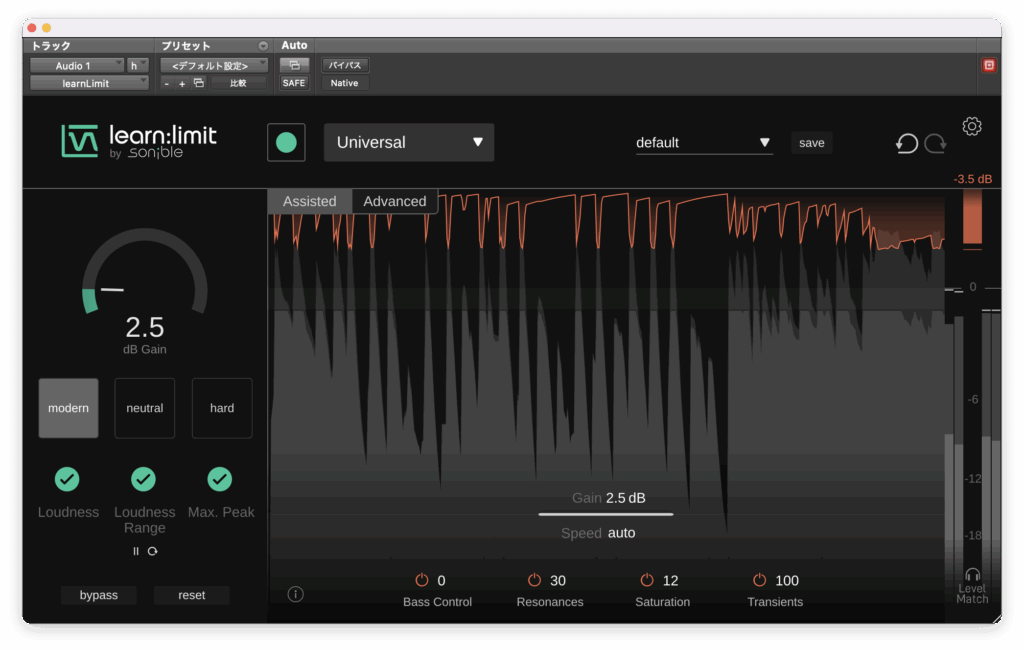Click the Max. Peak checkmark indicator
The height and width of the screenshot is (650, 1024).
[220, 479]
